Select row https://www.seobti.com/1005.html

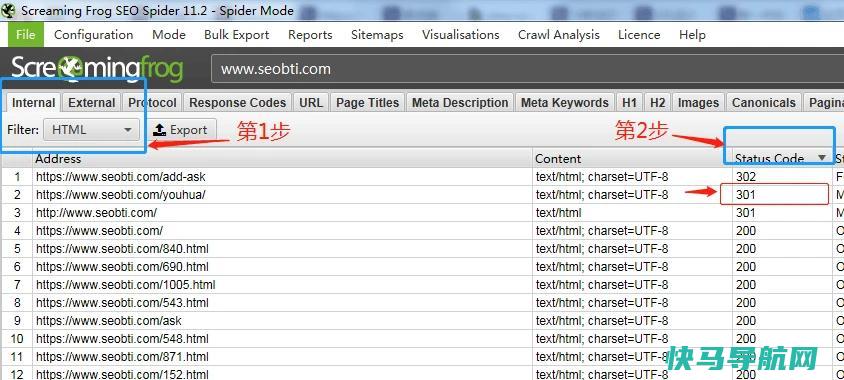coord(422,285)
